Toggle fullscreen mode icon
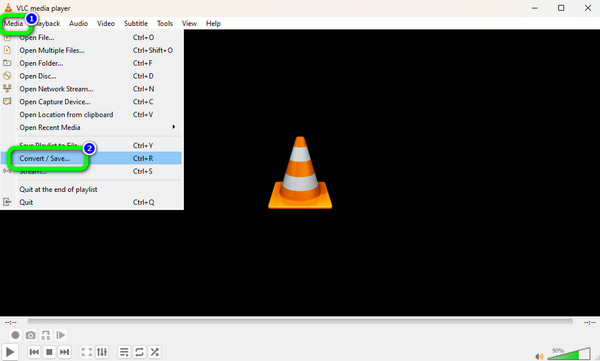 click(x=87, y=352)
